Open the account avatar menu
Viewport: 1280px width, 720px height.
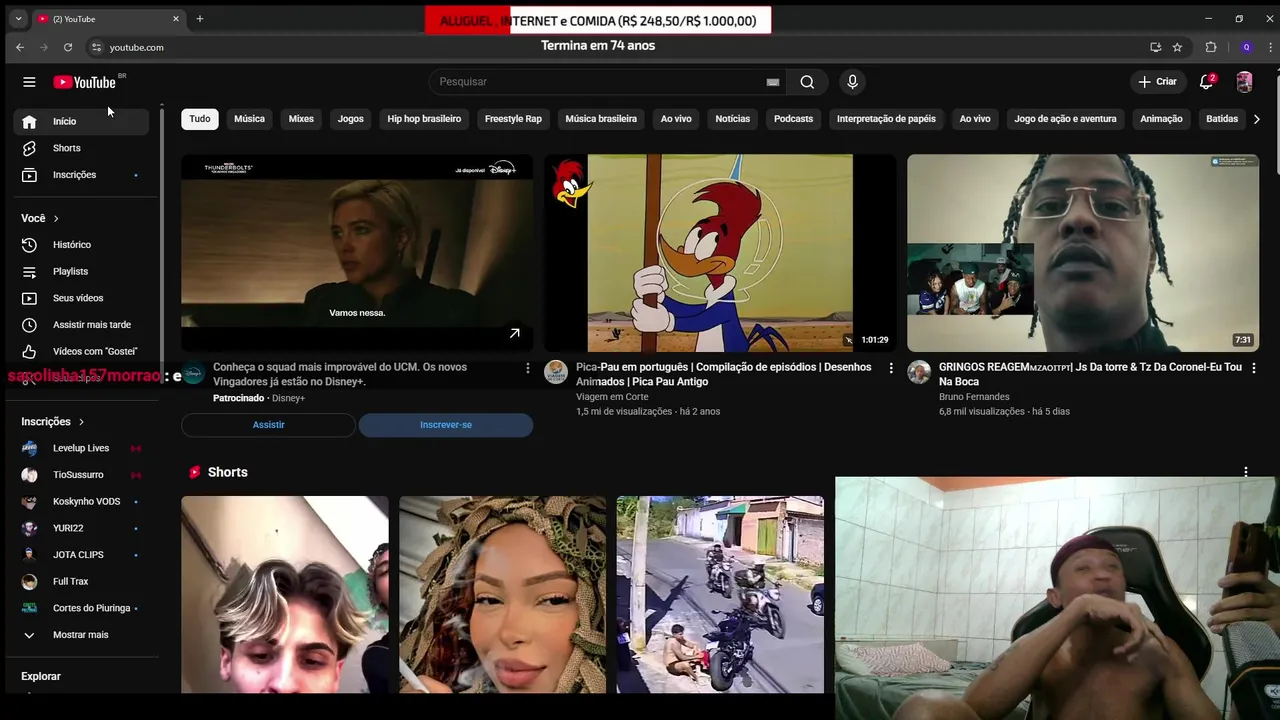[x=1244, y=82]
